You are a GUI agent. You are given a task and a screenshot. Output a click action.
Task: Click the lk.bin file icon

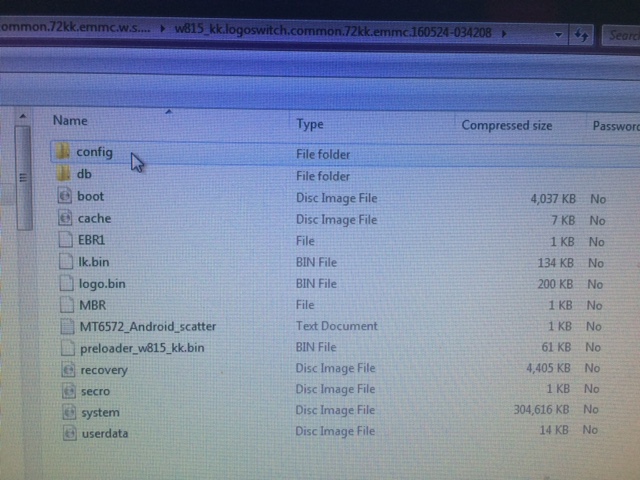click(66, 261)
